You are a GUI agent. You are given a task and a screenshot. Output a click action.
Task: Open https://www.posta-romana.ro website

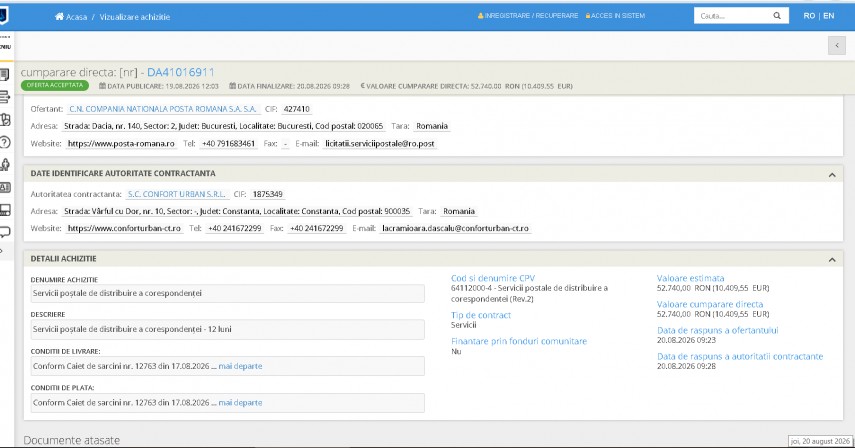121,144
